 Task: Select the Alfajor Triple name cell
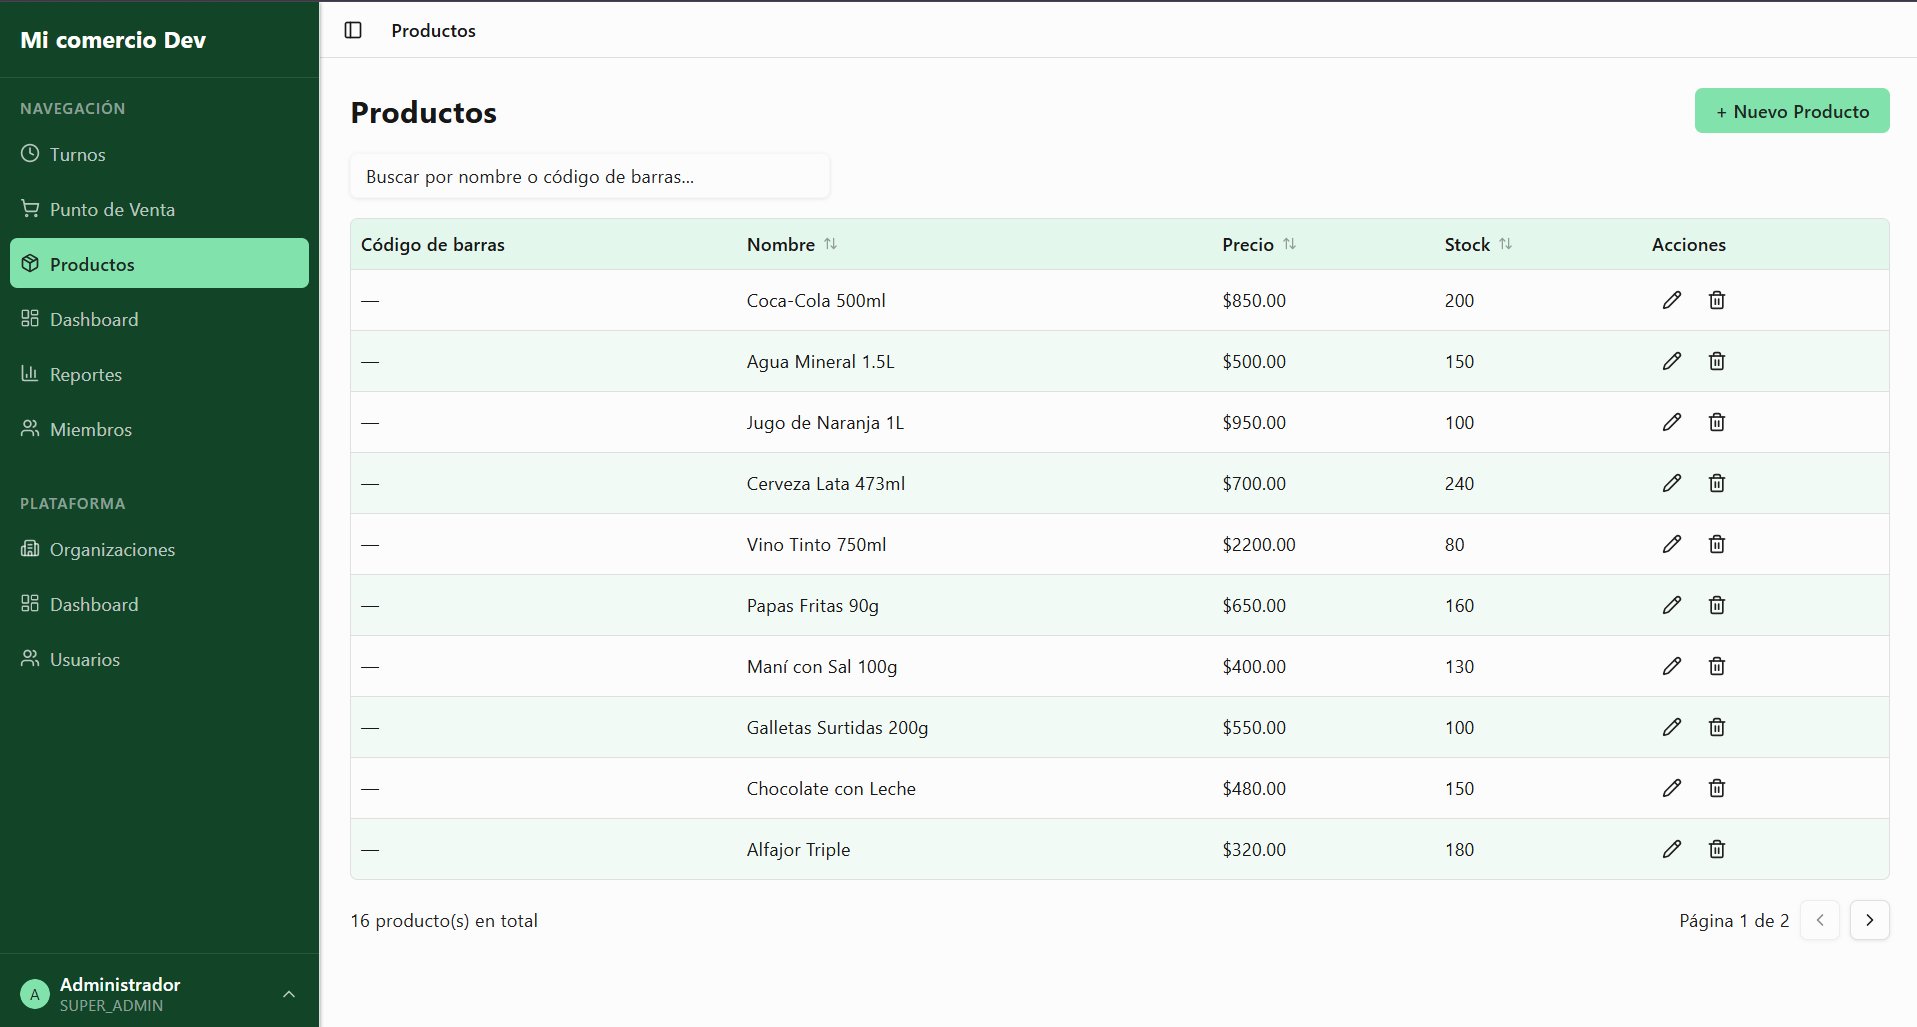(x=798, y=849)
